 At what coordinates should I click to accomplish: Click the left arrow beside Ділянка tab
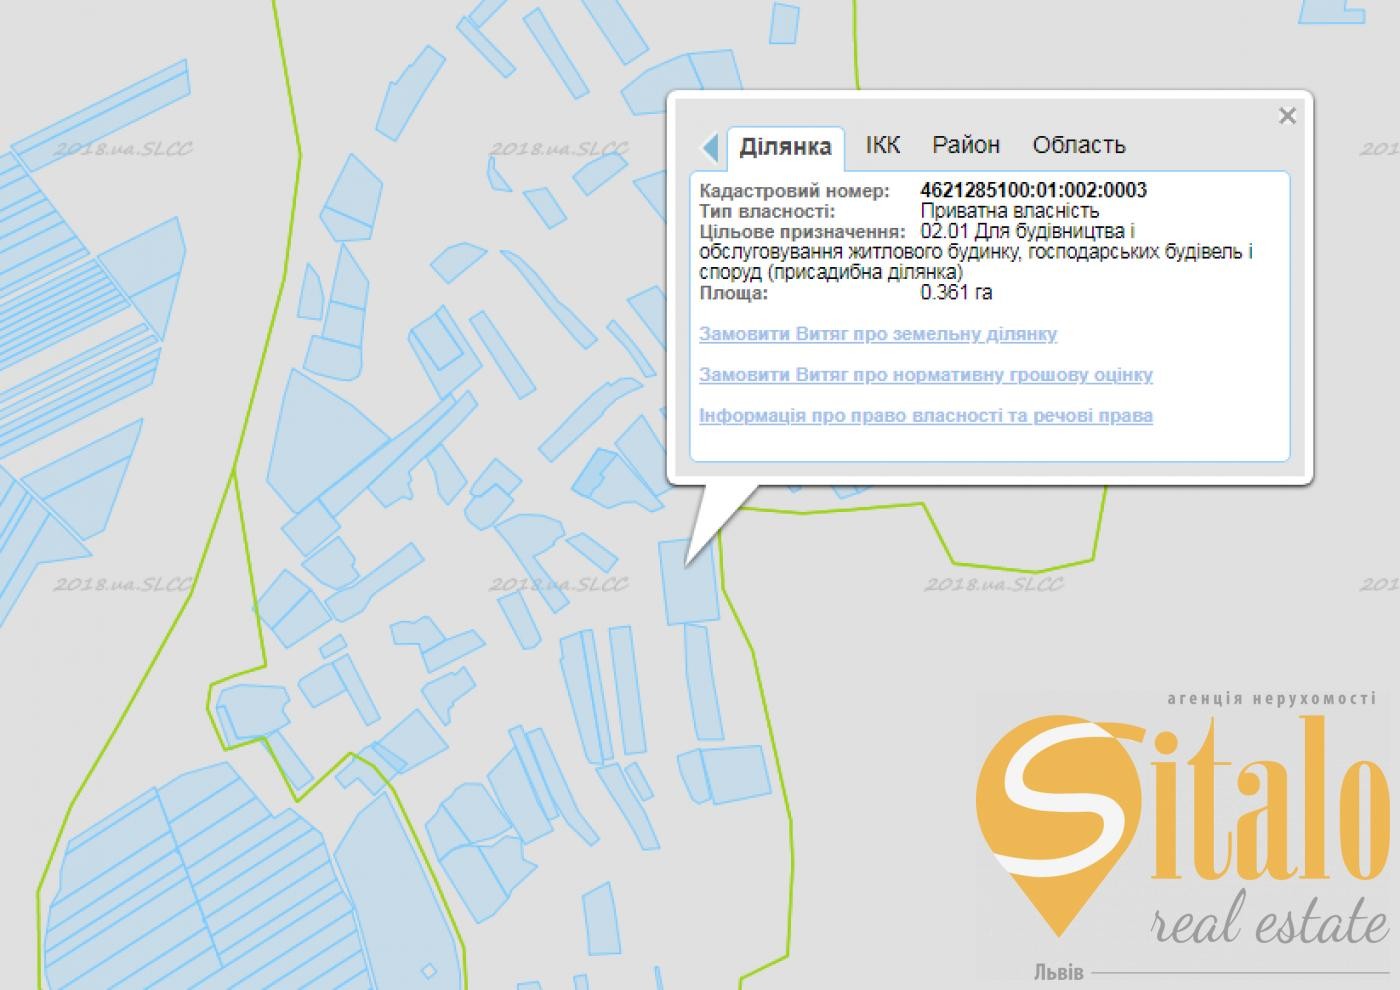[710, 147]
